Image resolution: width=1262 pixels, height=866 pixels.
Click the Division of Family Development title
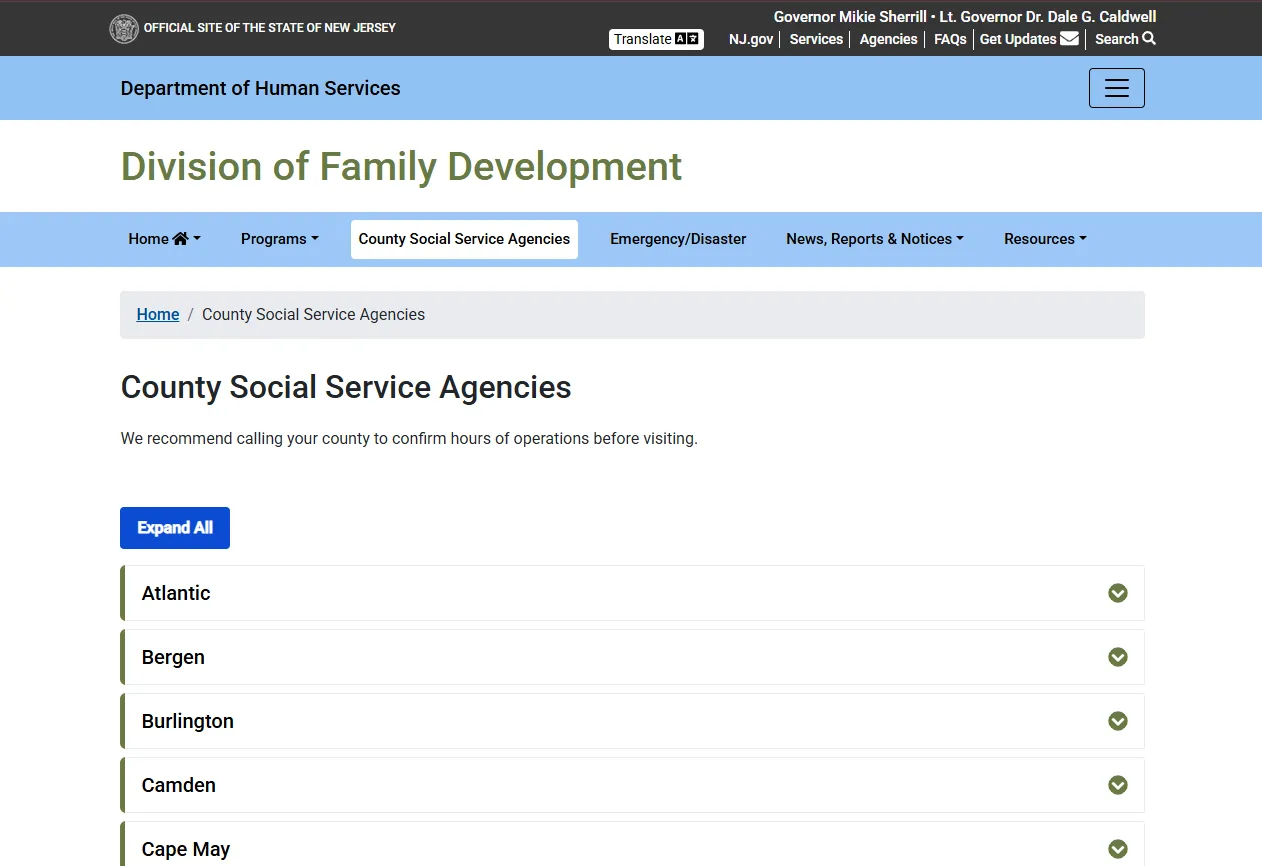point(401,166)
